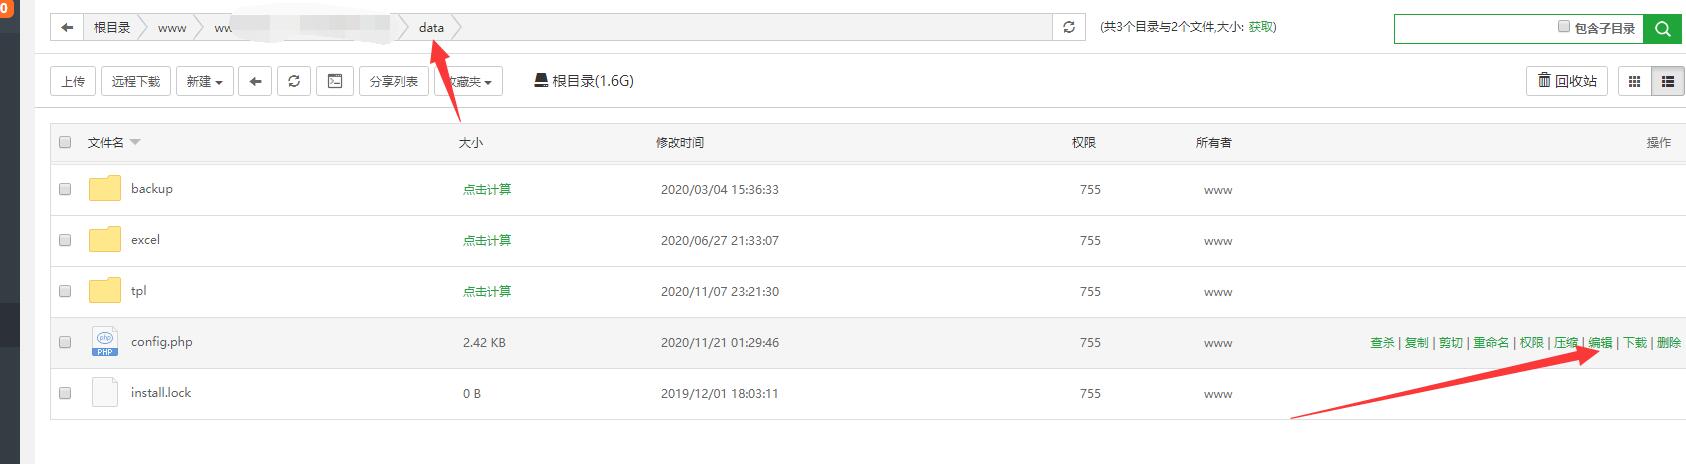Viewport: 1686px width, 464px height.
Task: Sort by 文件名 column arrow
Action: [135, 142]
